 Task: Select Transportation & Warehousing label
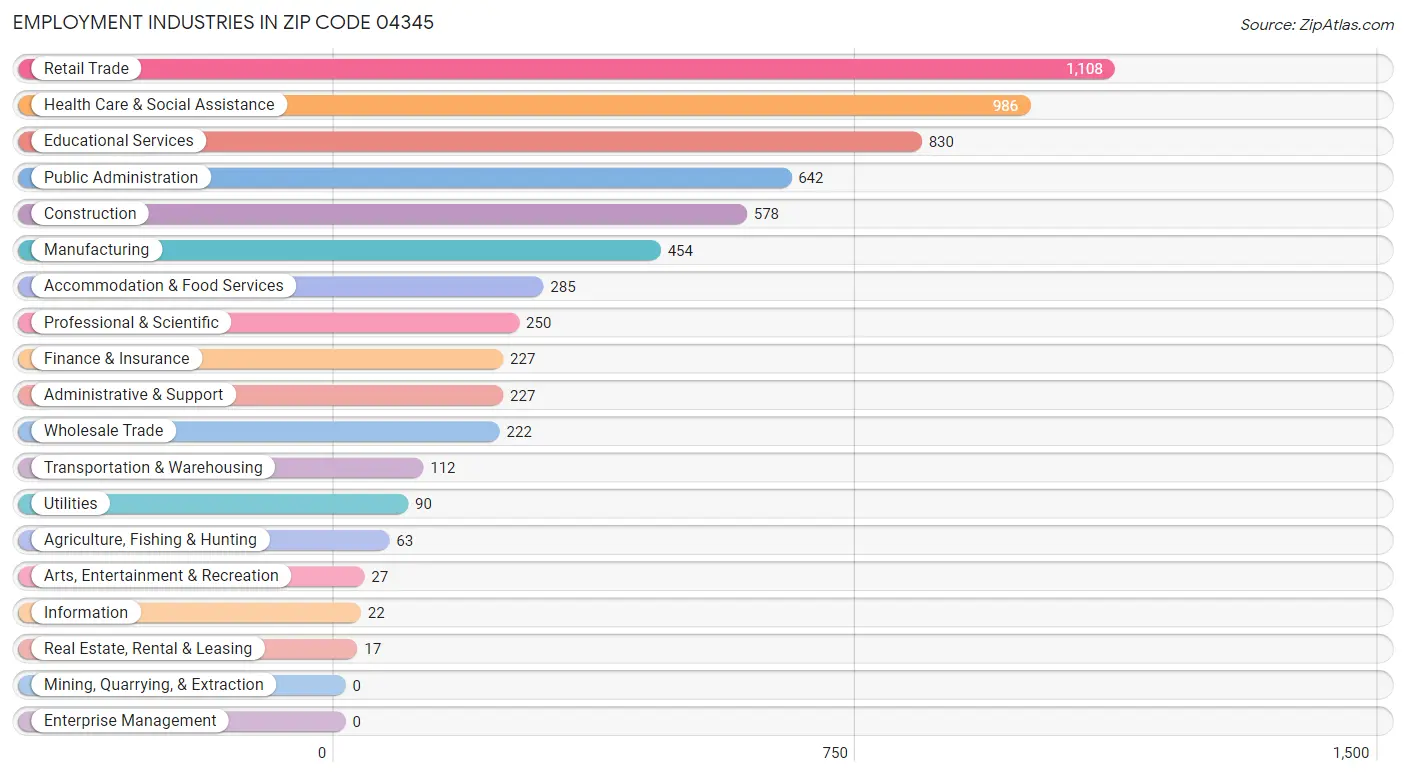(x=153, y=468)
